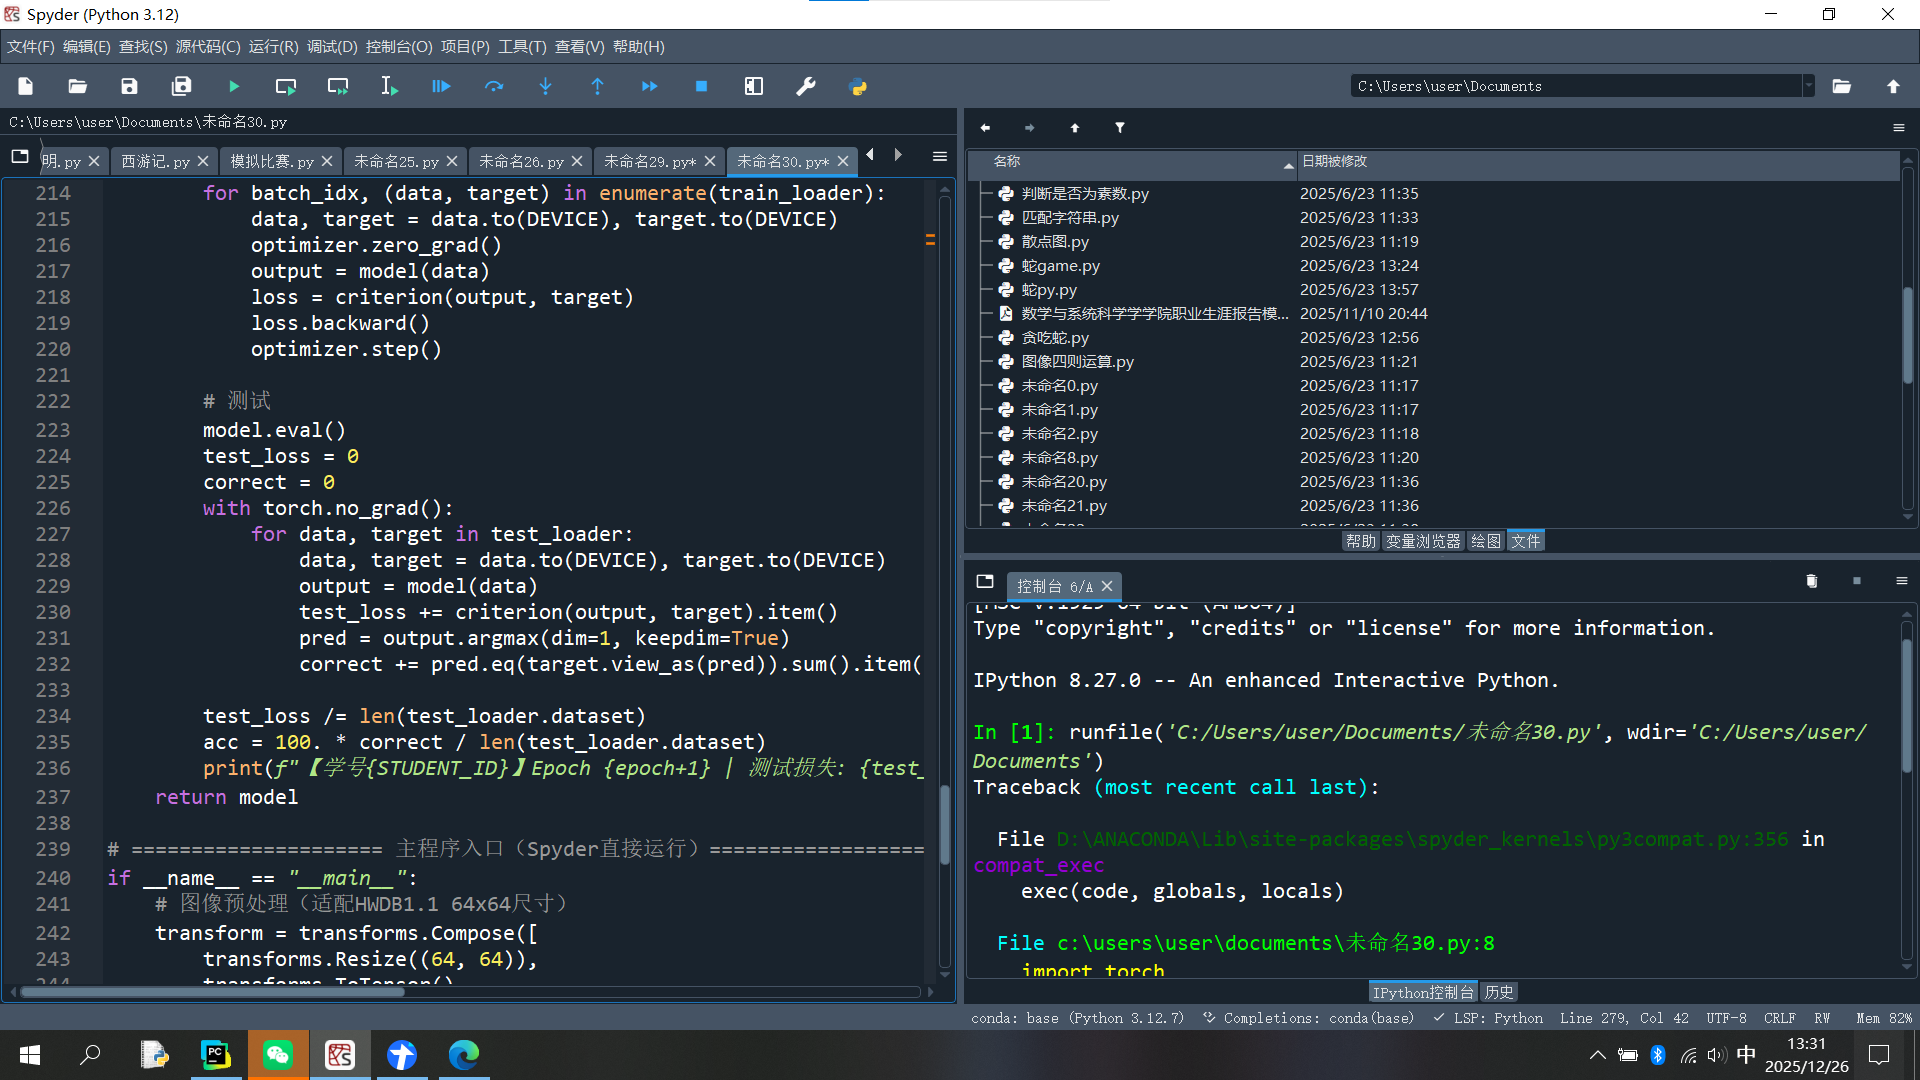Click the green Run file play icon
The width and height of the screenshot is (1920, 1080).
coord(234,87)
